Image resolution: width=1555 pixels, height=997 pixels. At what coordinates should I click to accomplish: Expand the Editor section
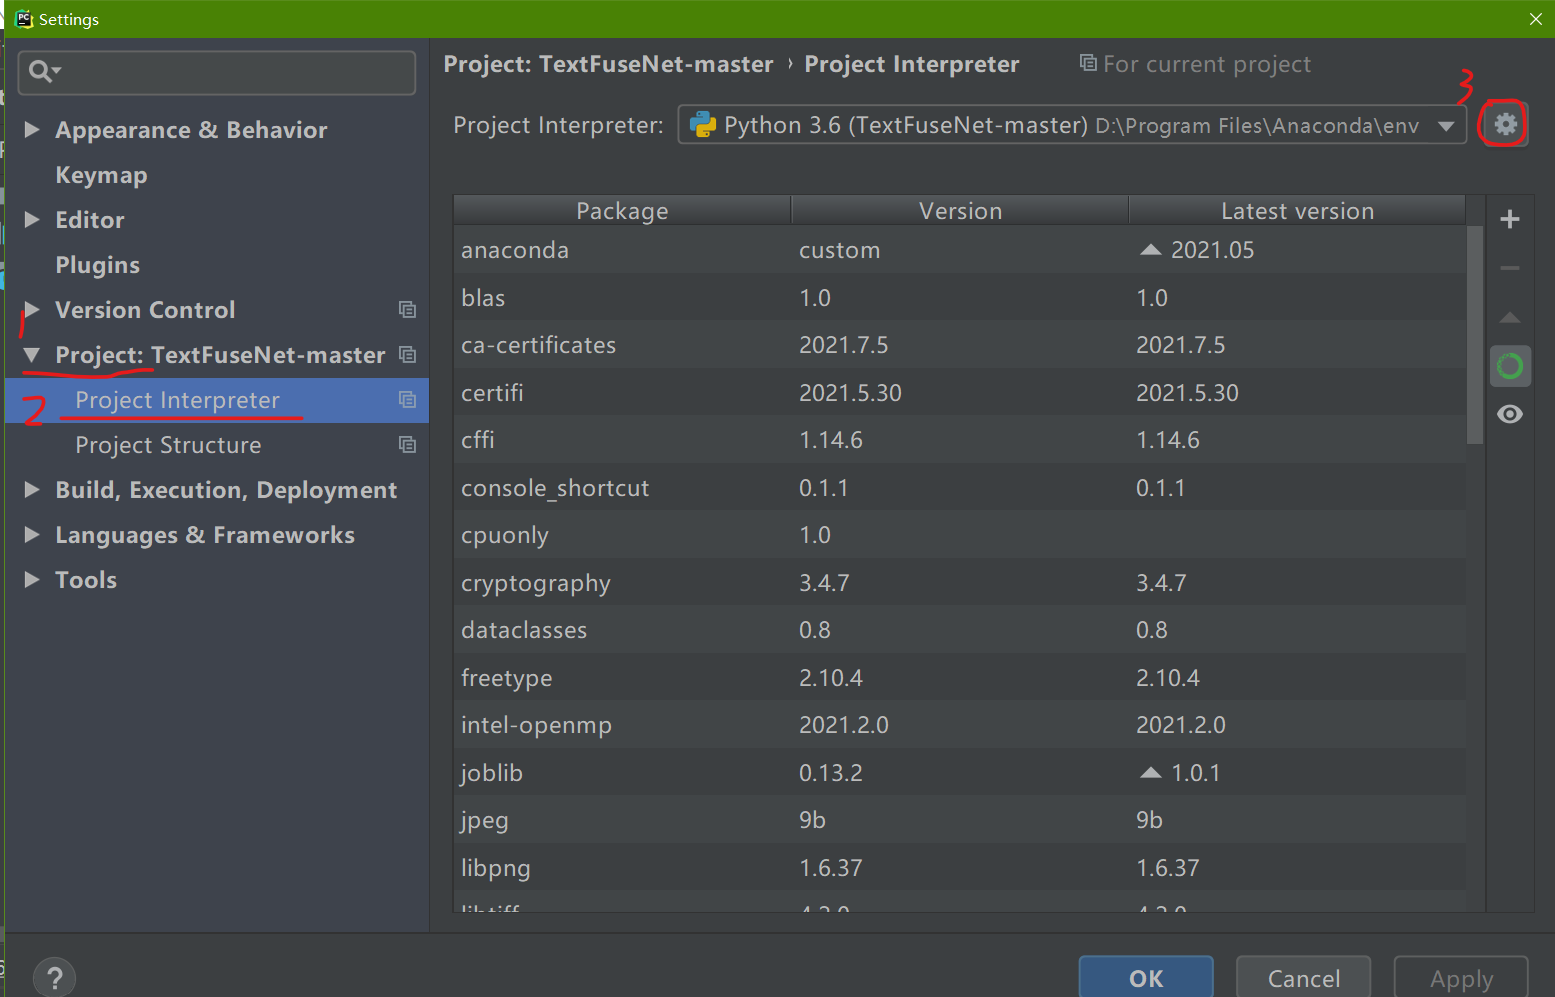[x=32, y=219]
